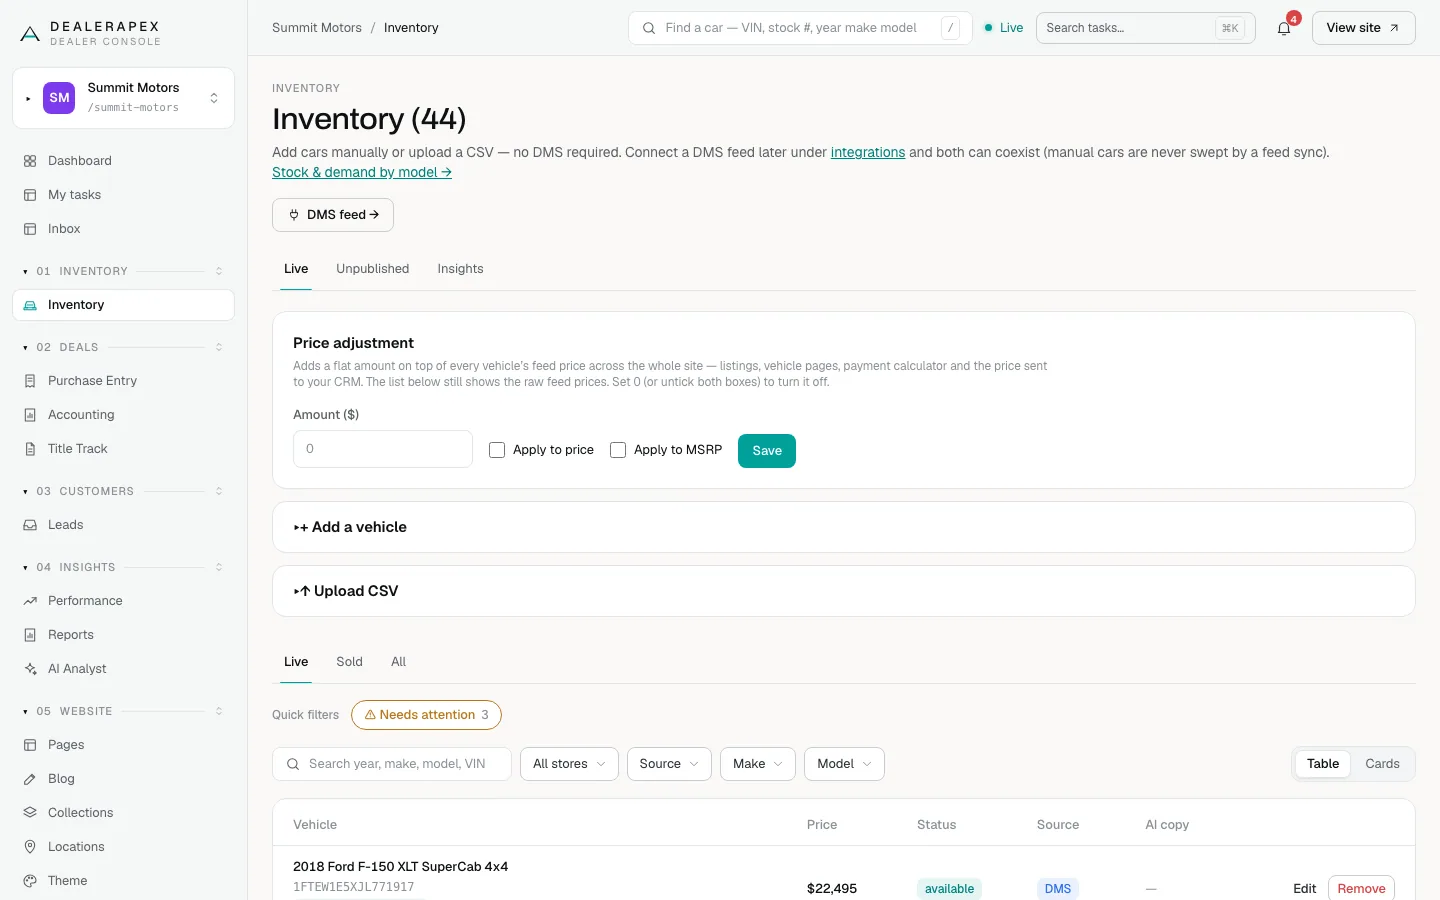Switch to the Insights tab
This screenshot has width=1440, height=900.
[x=460, y=269]
